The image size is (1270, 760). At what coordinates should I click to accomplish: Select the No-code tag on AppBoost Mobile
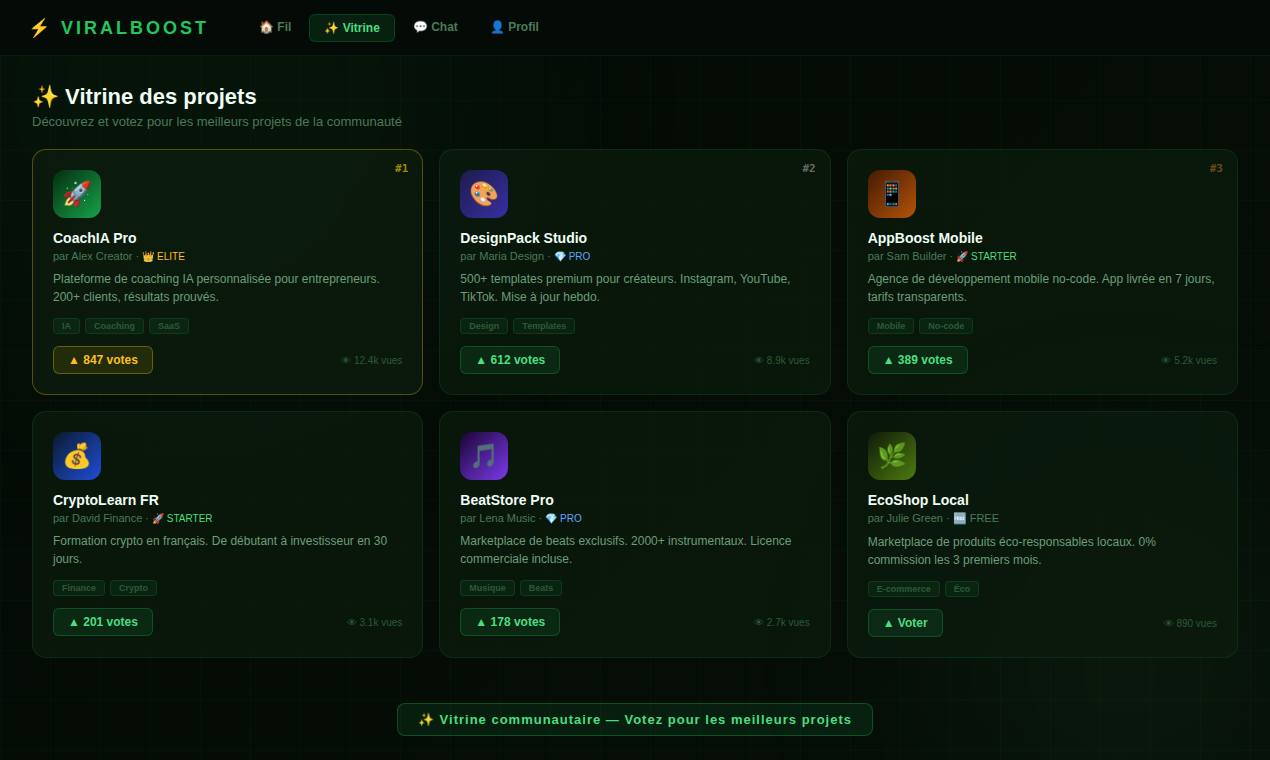[945, 325]
